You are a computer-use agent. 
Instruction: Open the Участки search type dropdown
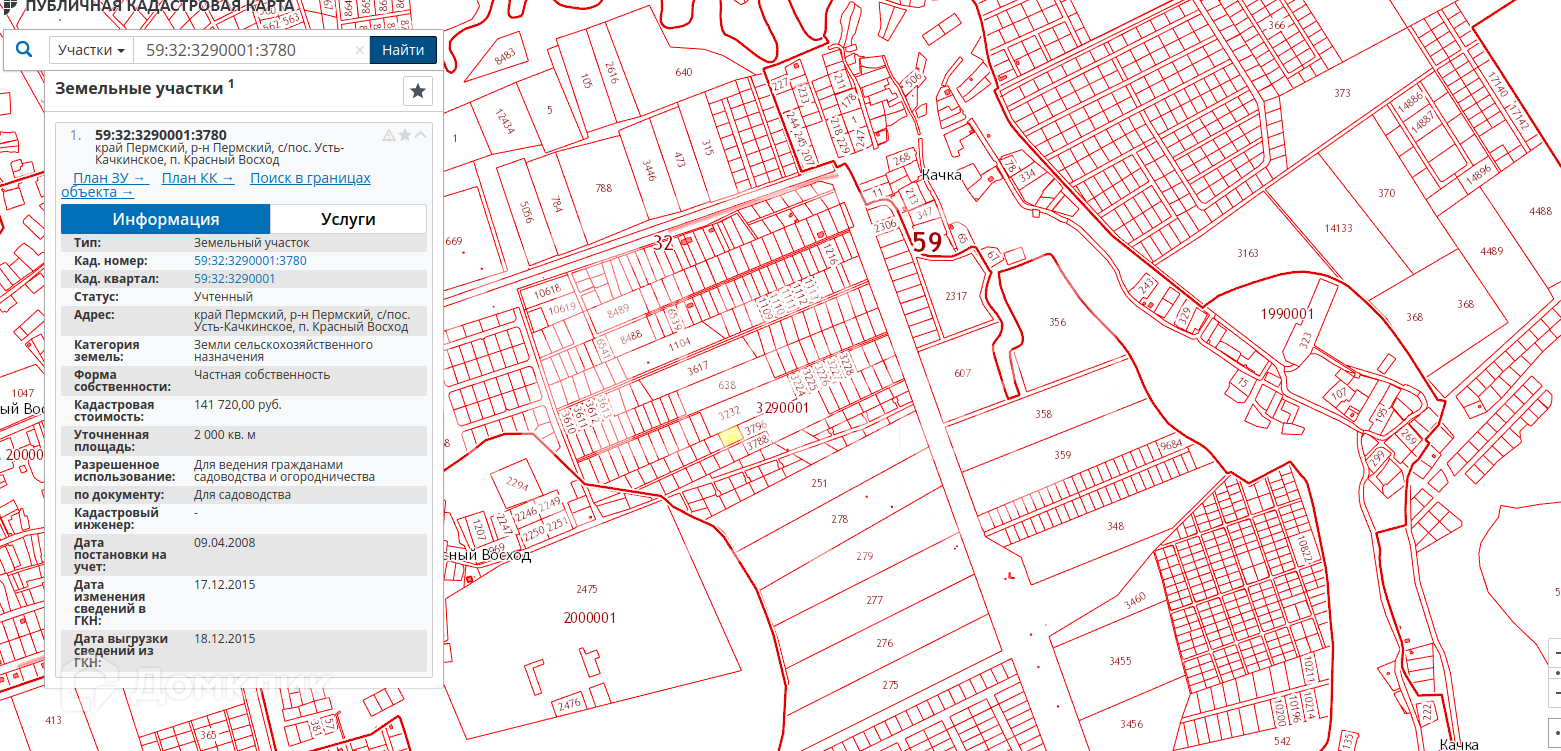91,50
